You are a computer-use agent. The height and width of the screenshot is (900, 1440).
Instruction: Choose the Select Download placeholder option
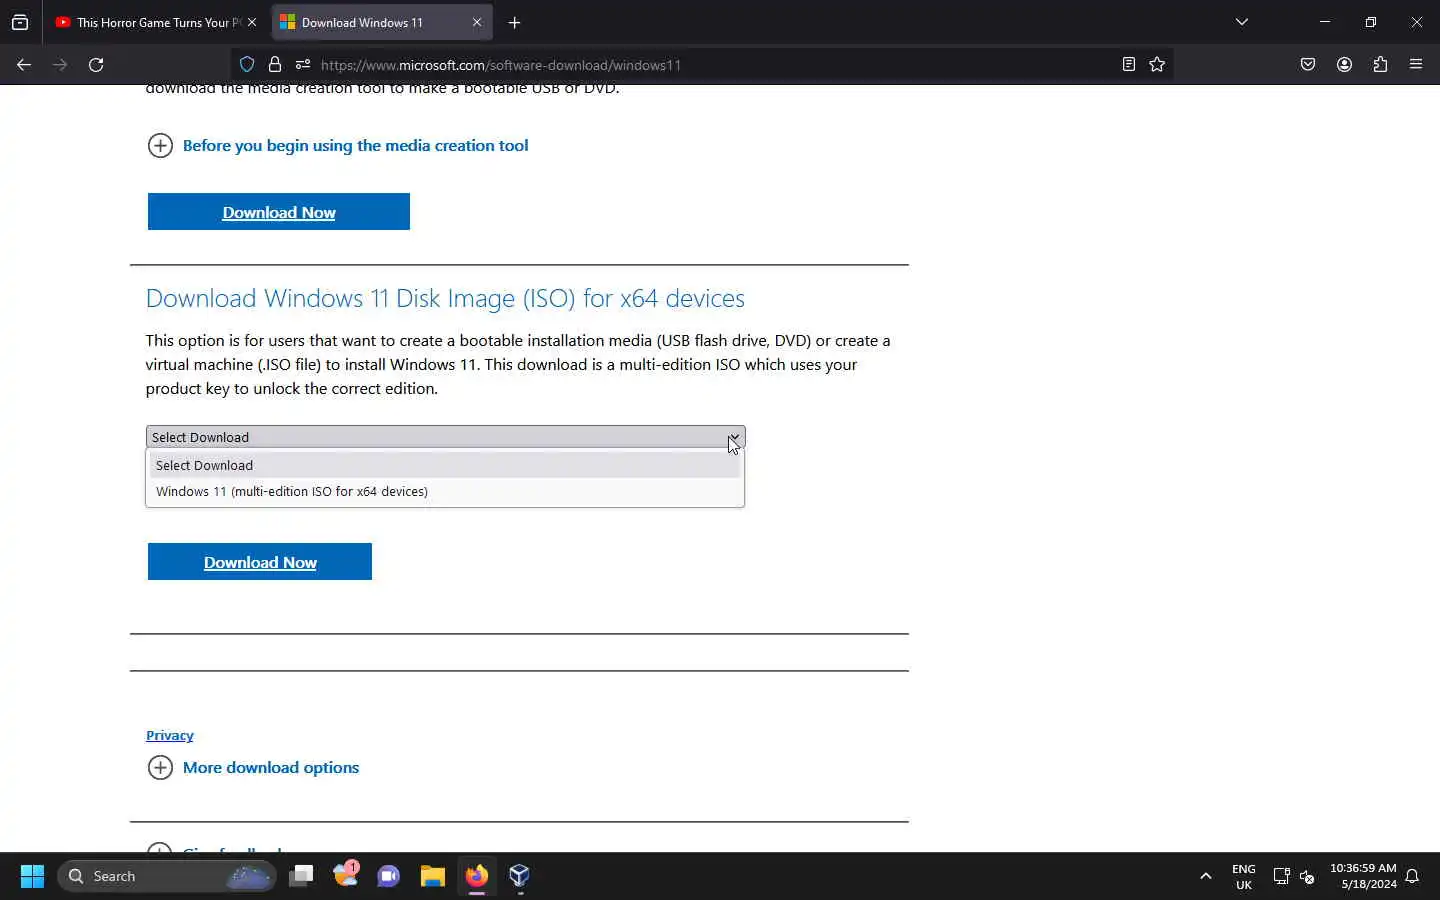tap(445, 465)
